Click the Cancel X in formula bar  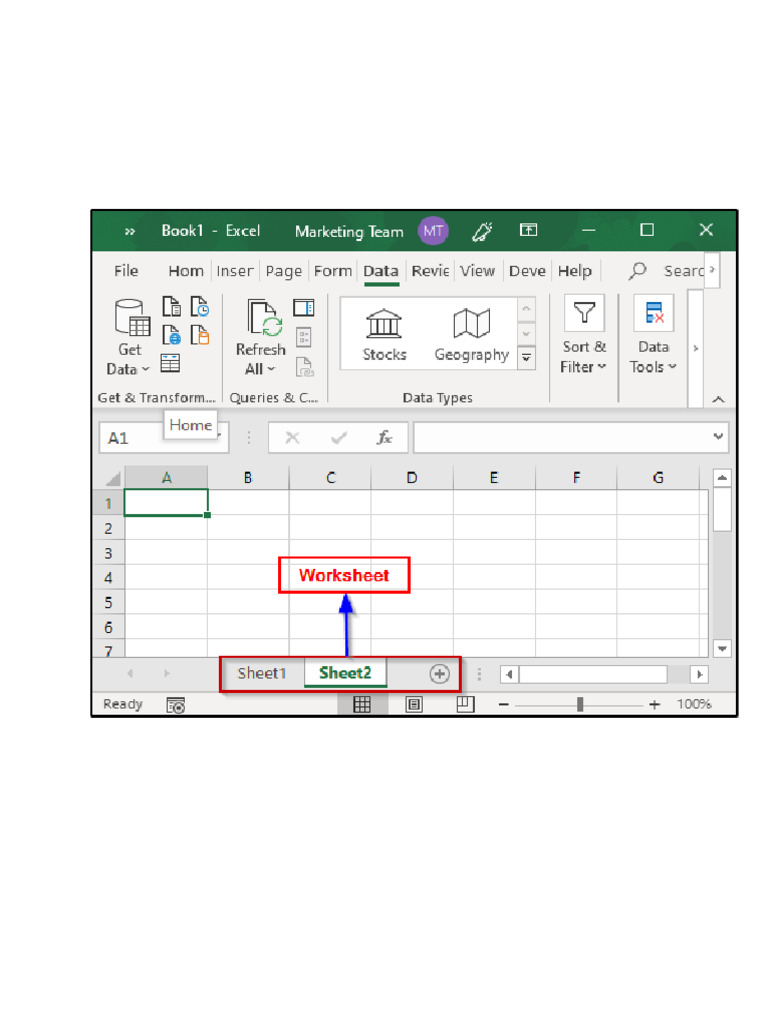(x=293, y=438)
